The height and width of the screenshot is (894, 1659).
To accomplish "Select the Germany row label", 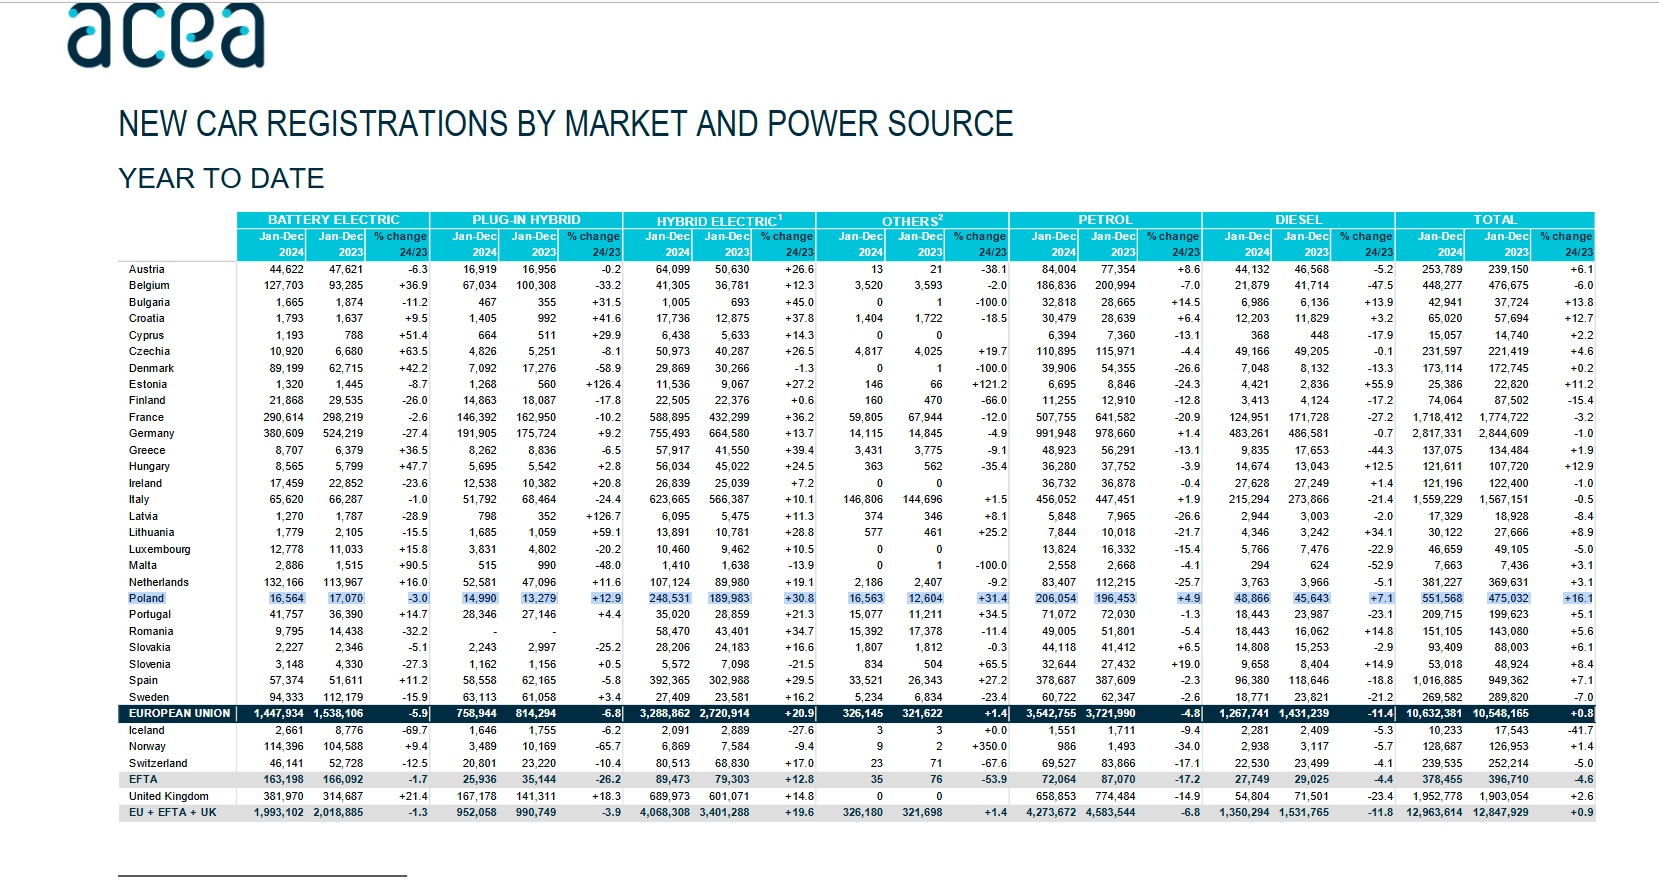I will click(x=151, y=433).
